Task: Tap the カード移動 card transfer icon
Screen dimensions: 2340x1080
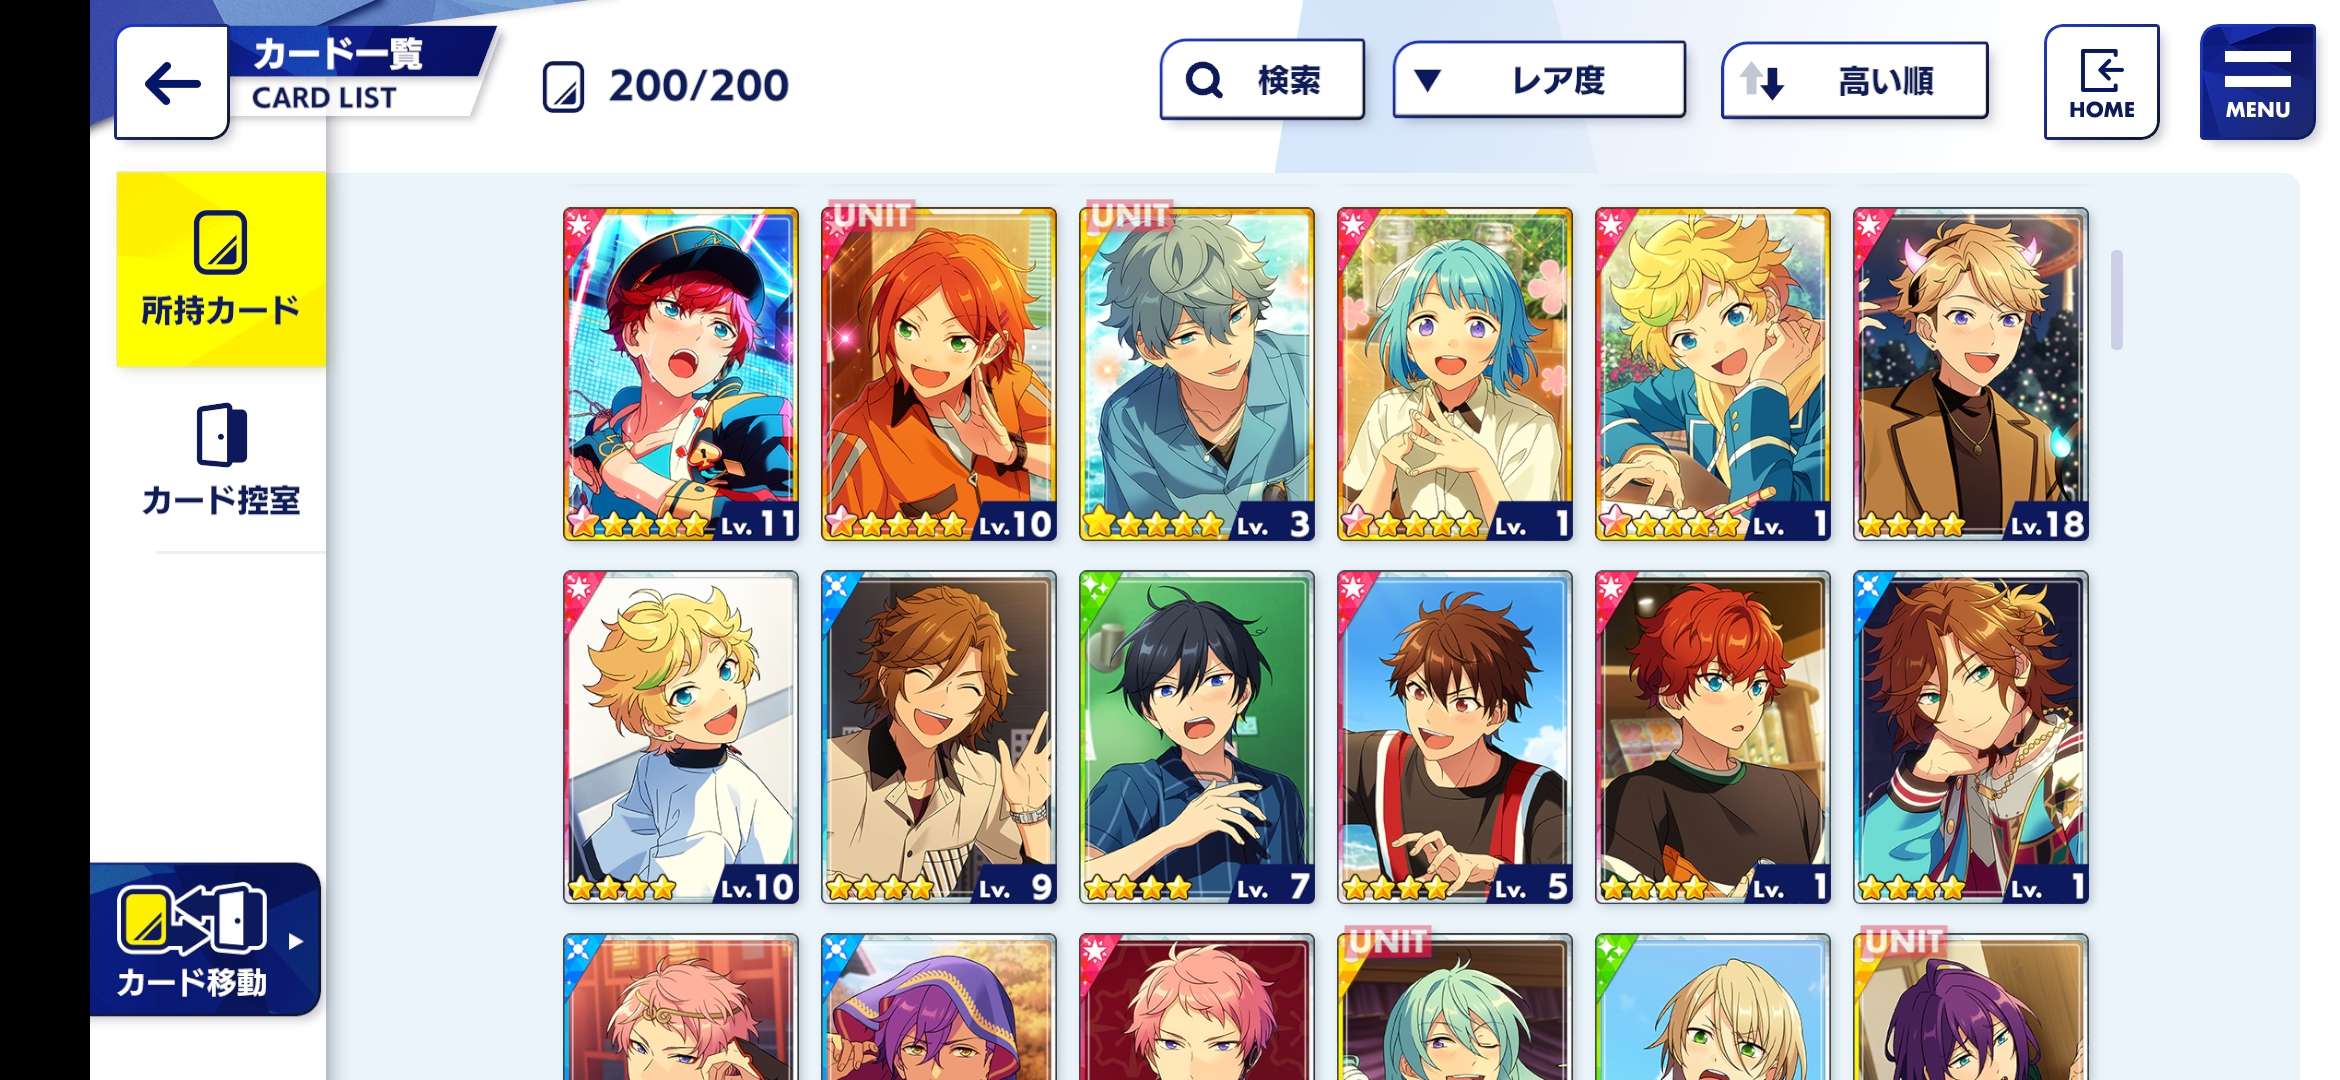Action: pyautogui.click(x=192, y=919)
